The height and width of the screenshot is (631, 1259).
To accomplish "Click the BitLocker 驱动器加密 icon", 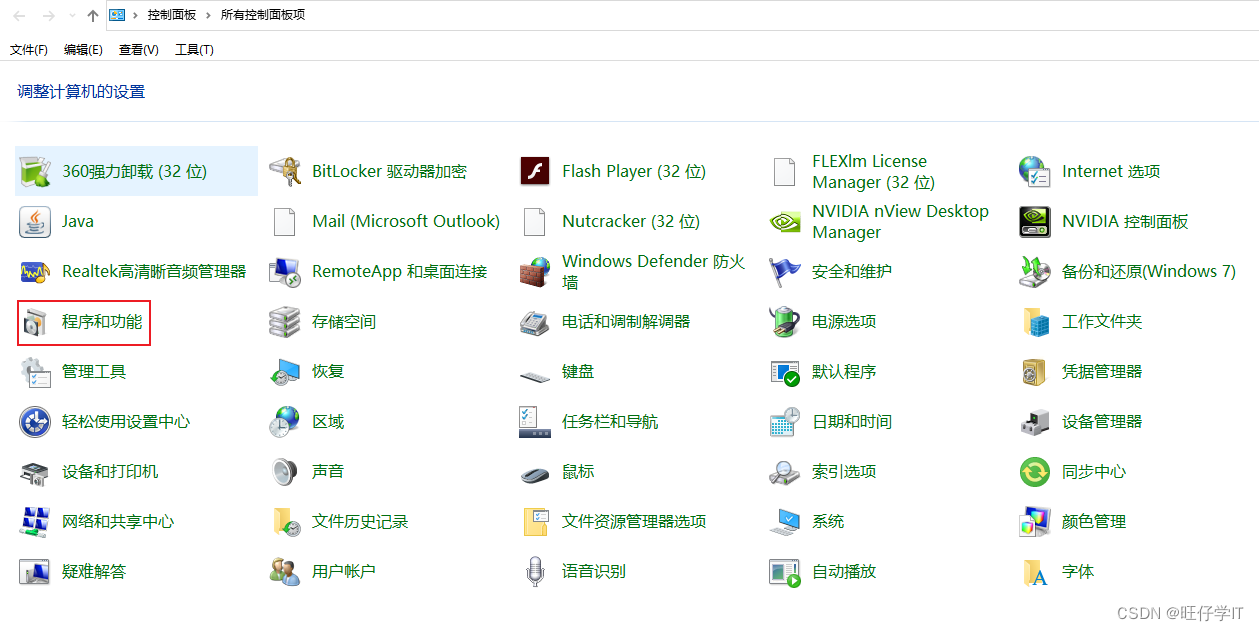I will pos(285,171).
